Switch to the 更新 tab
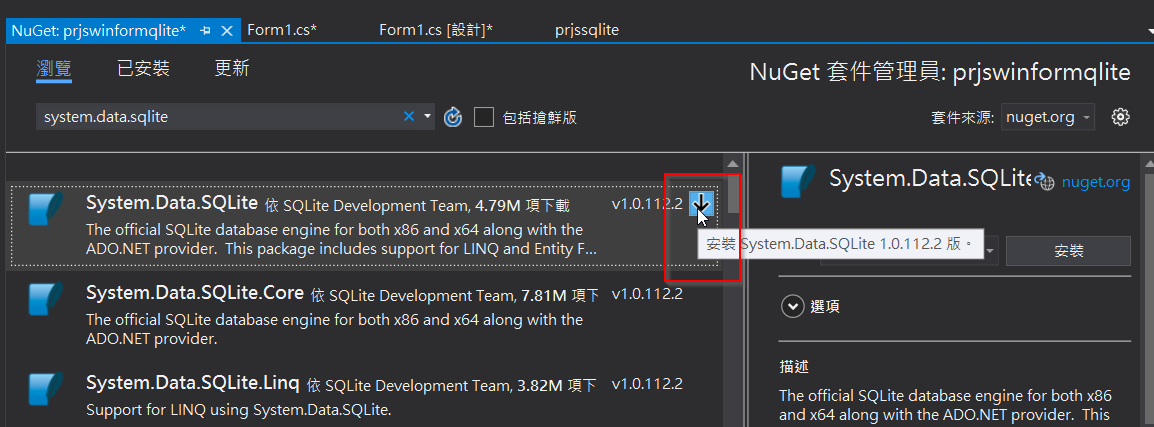The image size is (1154, 427). 232,68
